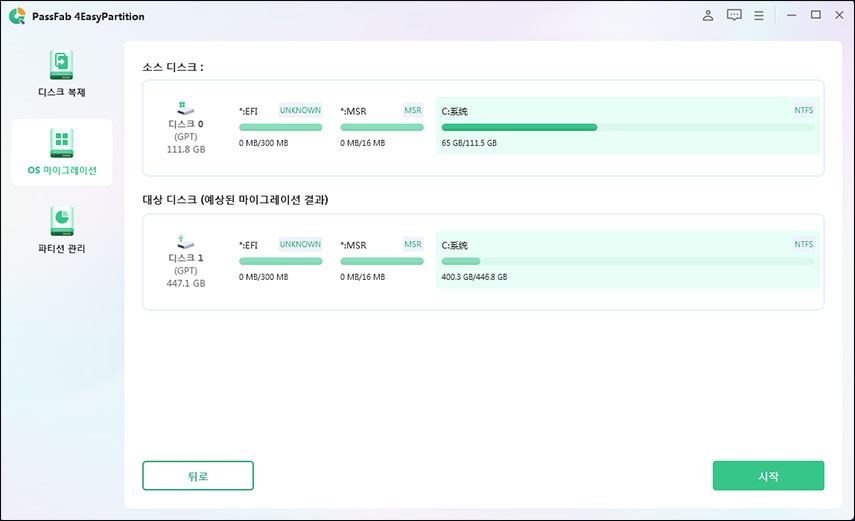Image resolution: width=855 pixels, height=521 pixels.
Task: Click source EFI partition usage bar
Action: click(x=280, y=127)
